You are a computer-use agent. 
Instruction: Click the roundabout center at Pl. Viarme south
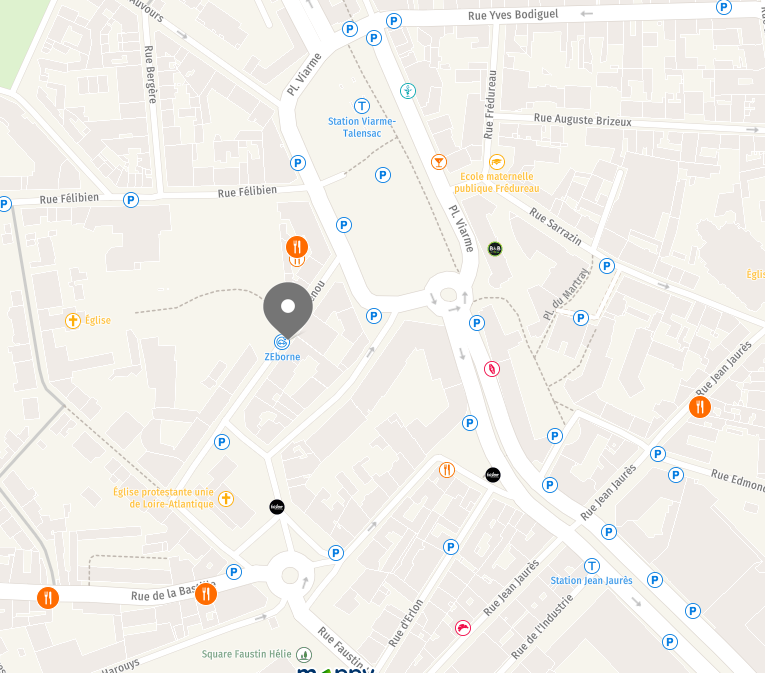tap(448, 295)
